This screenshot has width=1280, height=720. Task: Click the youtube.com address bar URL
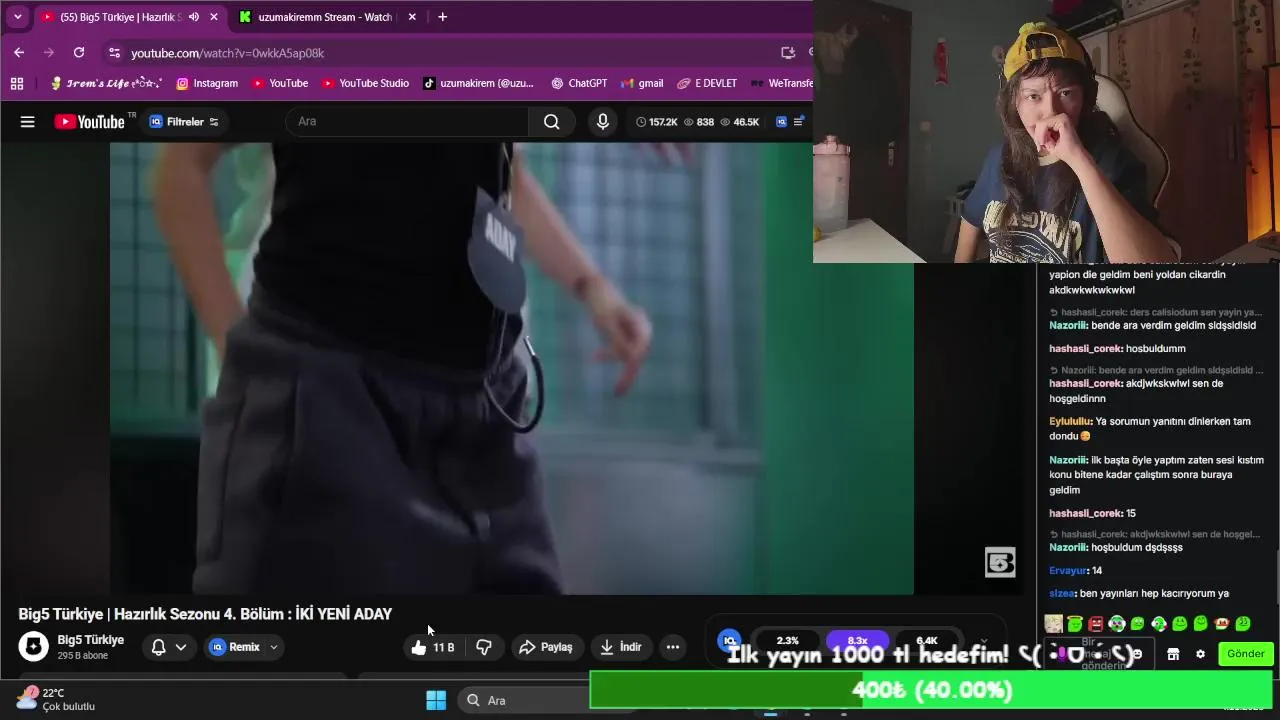[228, 53]
